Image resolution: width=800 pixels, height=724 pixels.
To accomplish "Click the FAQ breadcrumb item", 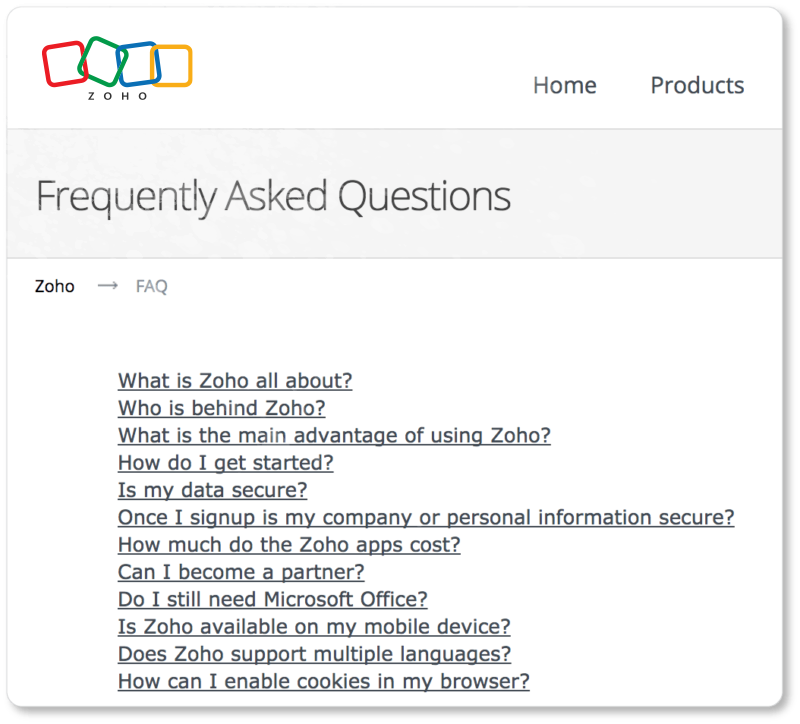I will [150, 286].
